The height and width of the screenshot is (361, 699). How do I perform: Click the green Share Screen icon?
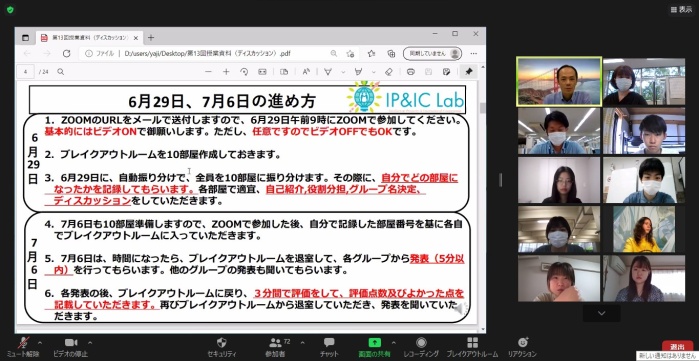(374, 343)
